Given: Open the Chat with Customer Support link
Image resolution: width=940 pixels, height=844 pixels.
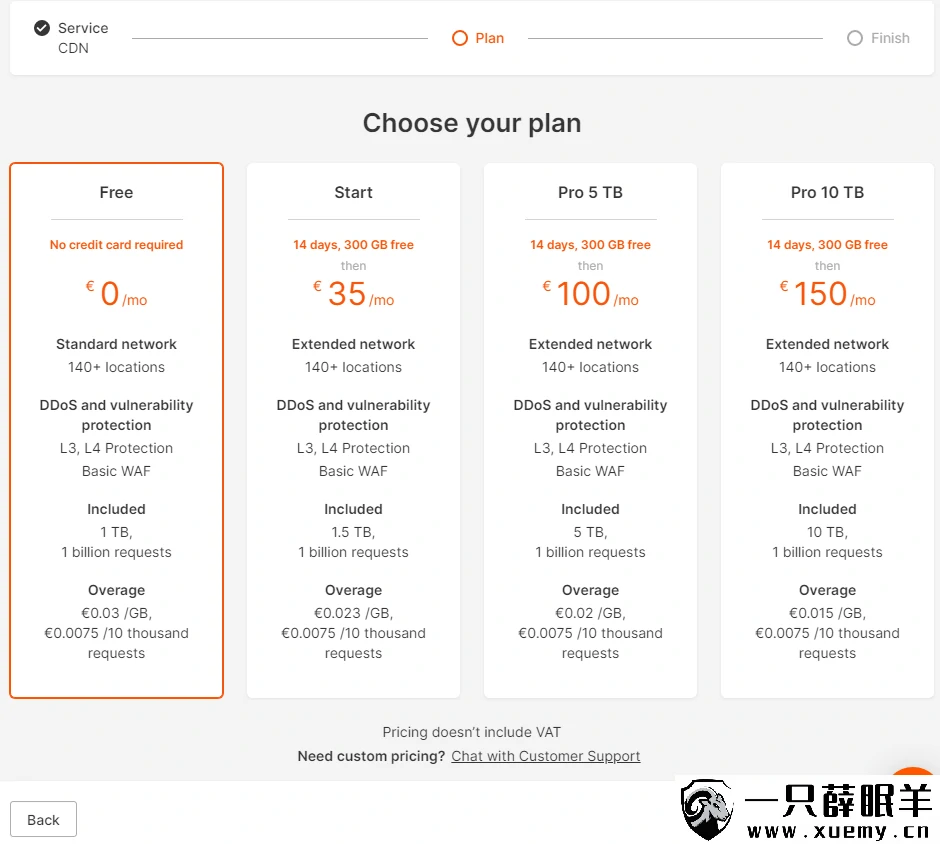Looking at the screenshot, I should click(x=545, y=756).
